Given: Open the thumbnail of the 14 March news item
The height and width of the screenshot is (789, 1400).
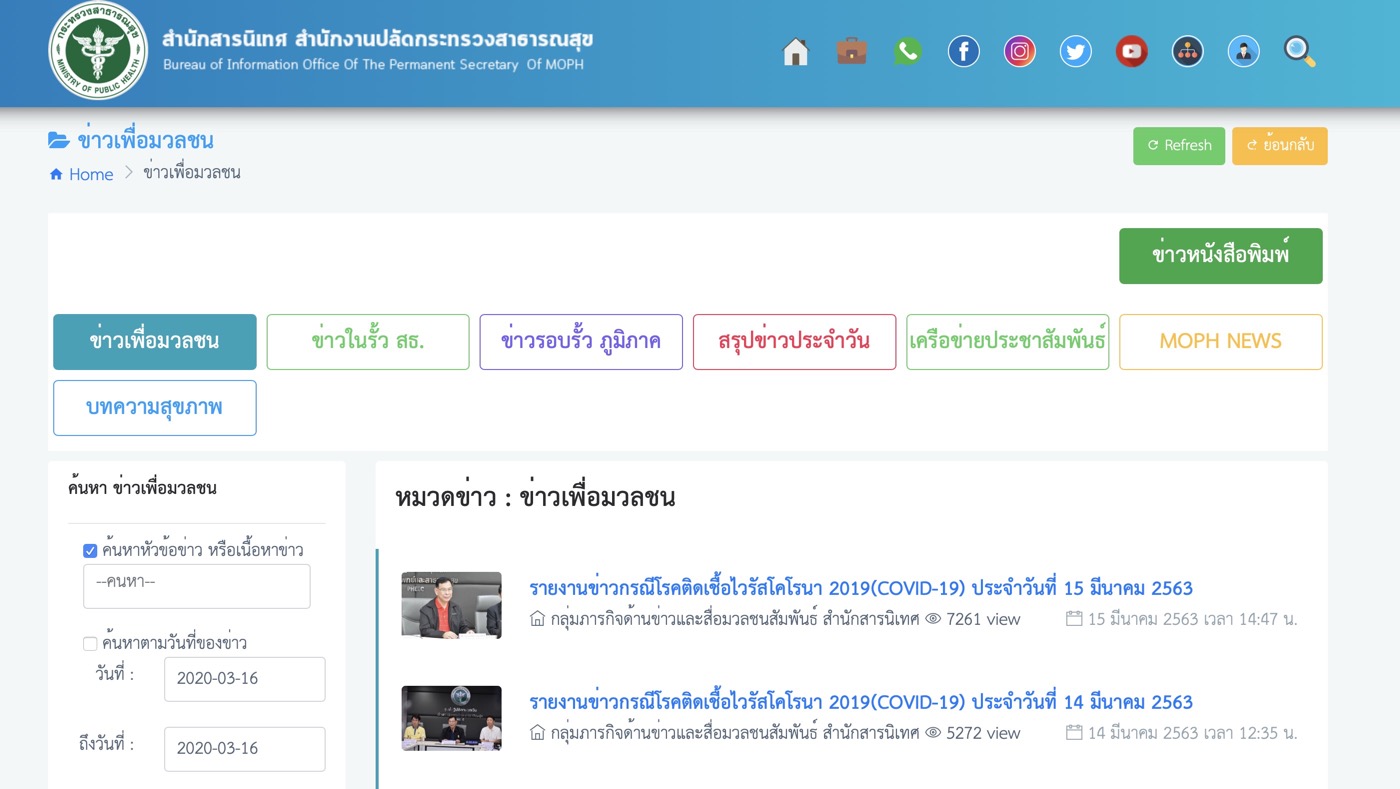Looking at the screenshot, I should 451,718.
